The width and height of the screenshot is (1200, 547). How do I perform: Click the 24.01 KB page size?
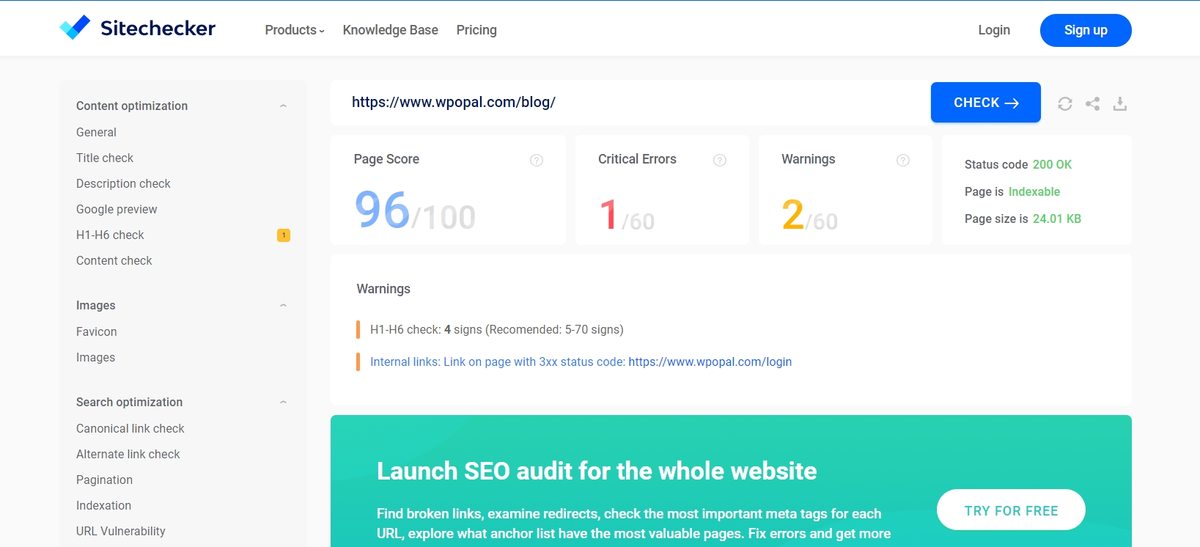click(1056, 219)
